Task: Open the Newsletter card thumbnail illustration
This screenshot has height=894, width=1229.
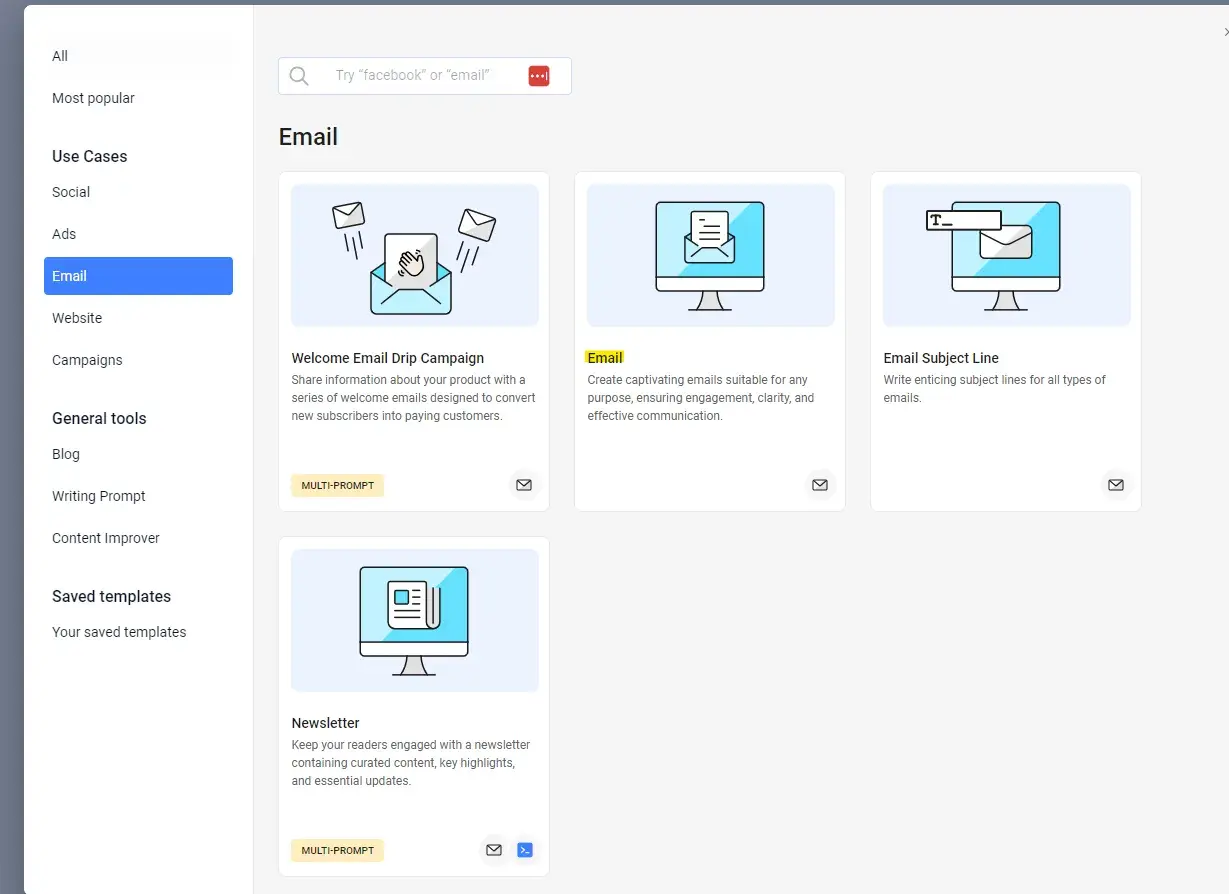Action: tap(414, 620)
